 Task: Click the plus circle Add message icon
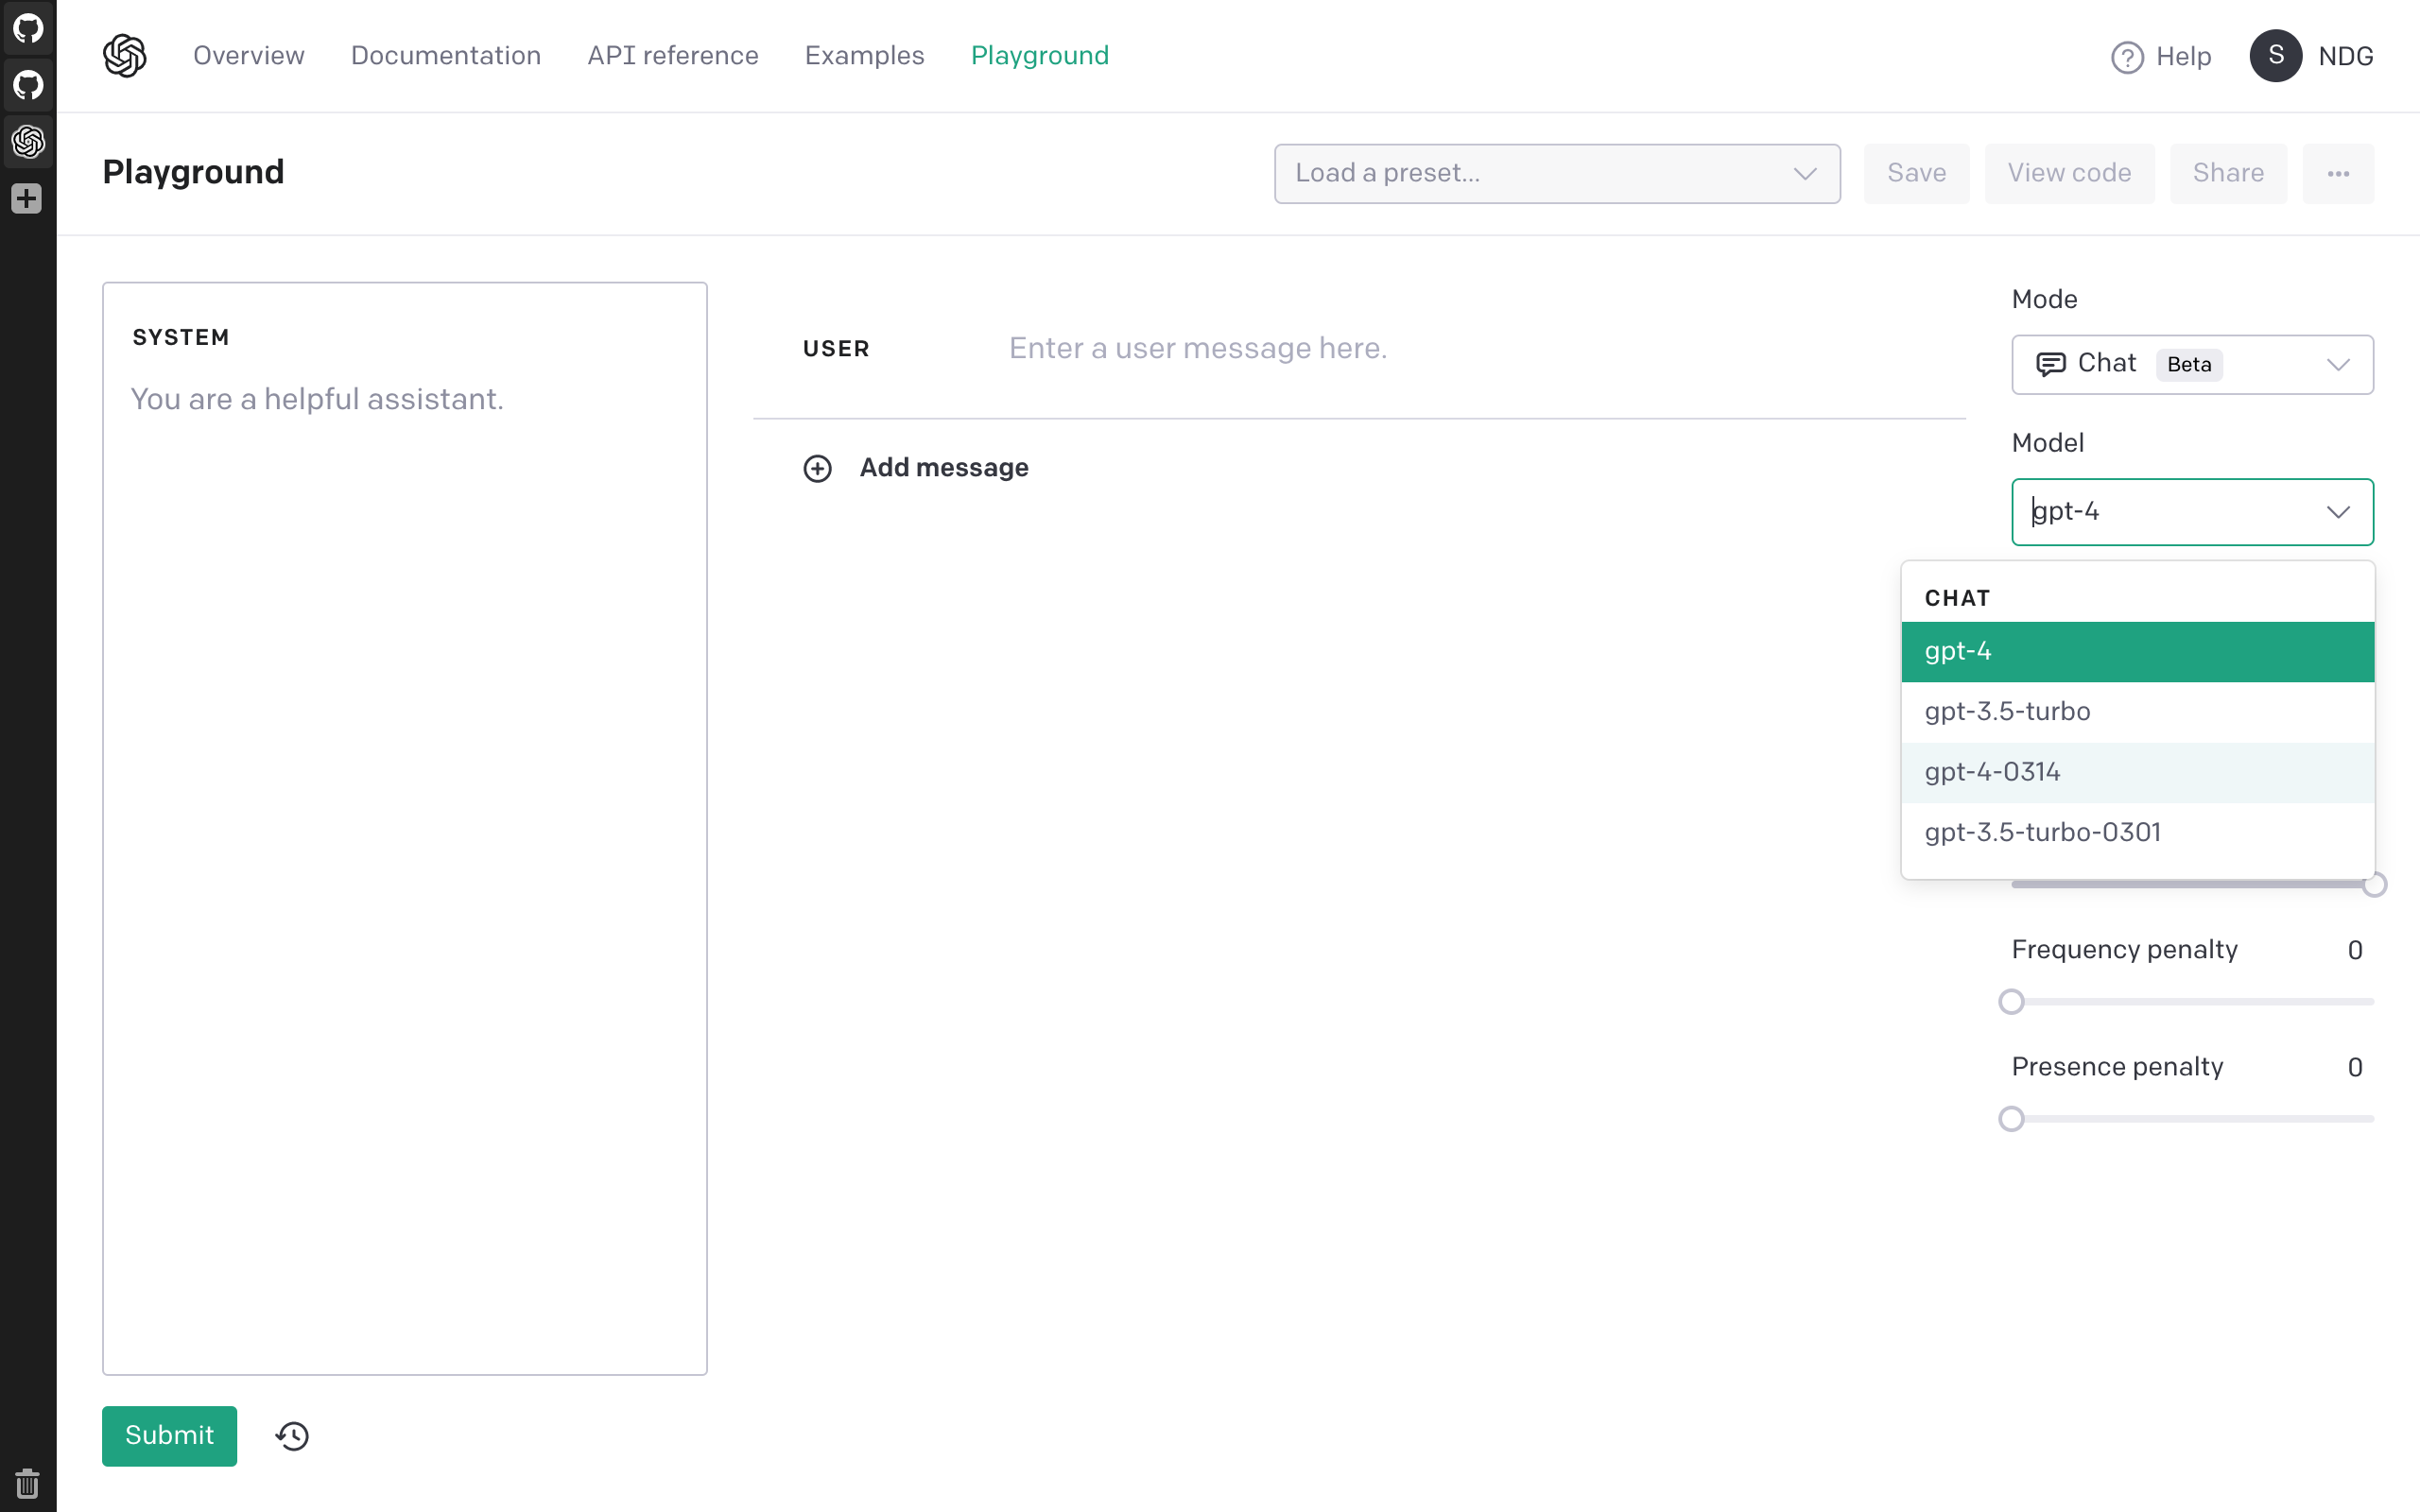[817, 468]
